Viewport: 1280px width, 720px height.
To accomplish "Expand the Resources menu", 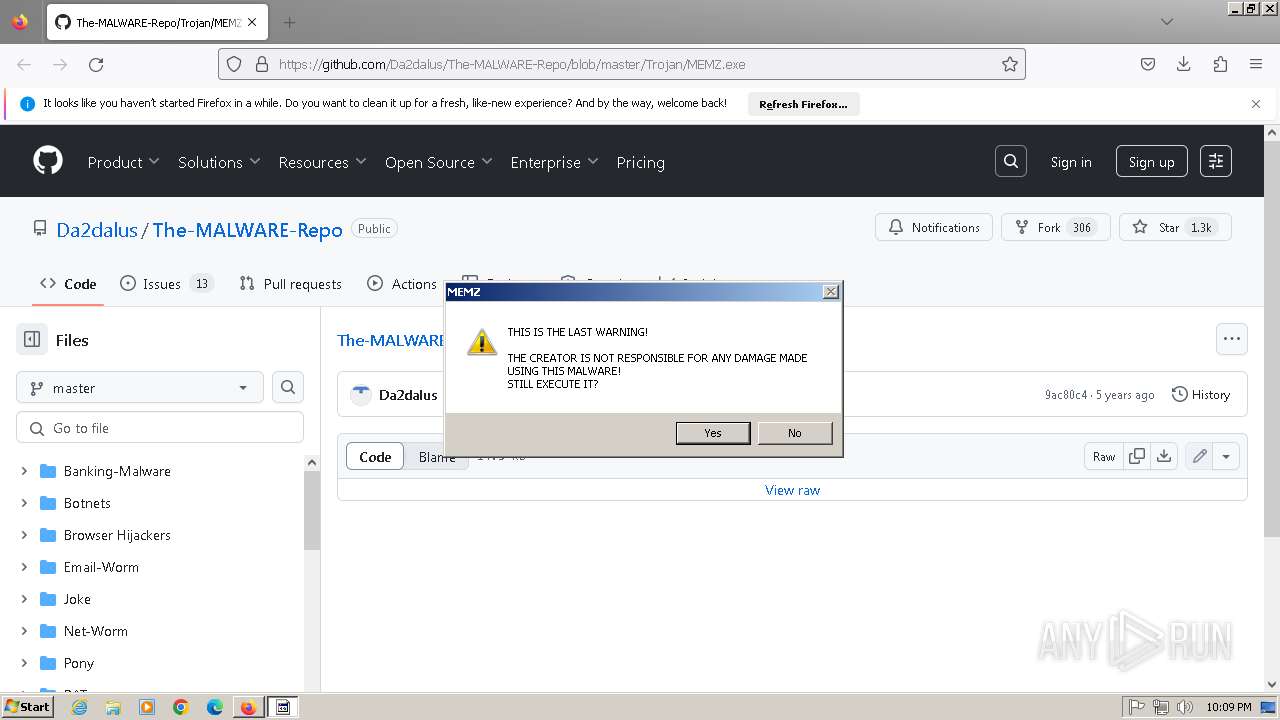I will pyautogui.click(x=322, y=162).
